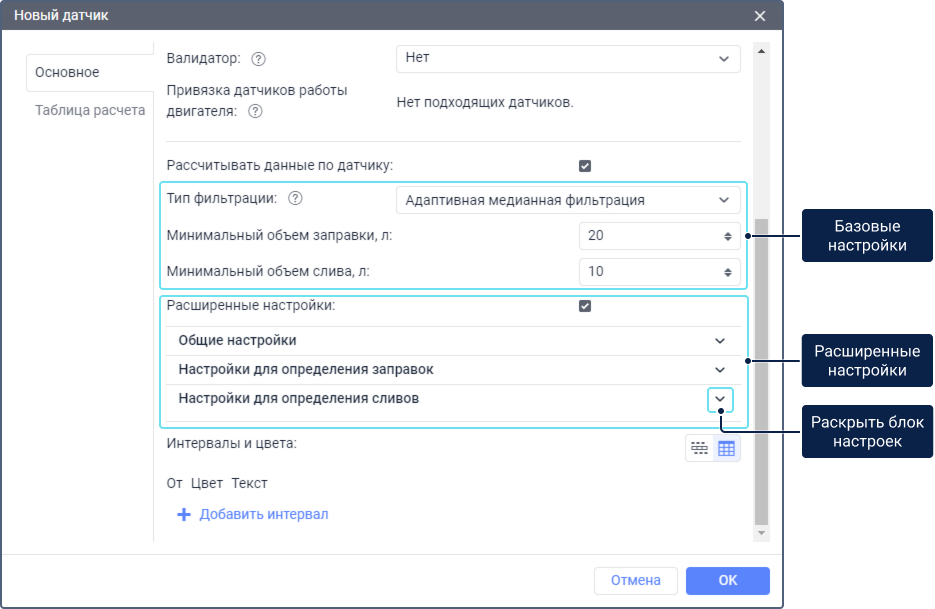
Task: Uncheck Рассчитывать данные по датчику checkbox
Action: [x=585, y=166]
